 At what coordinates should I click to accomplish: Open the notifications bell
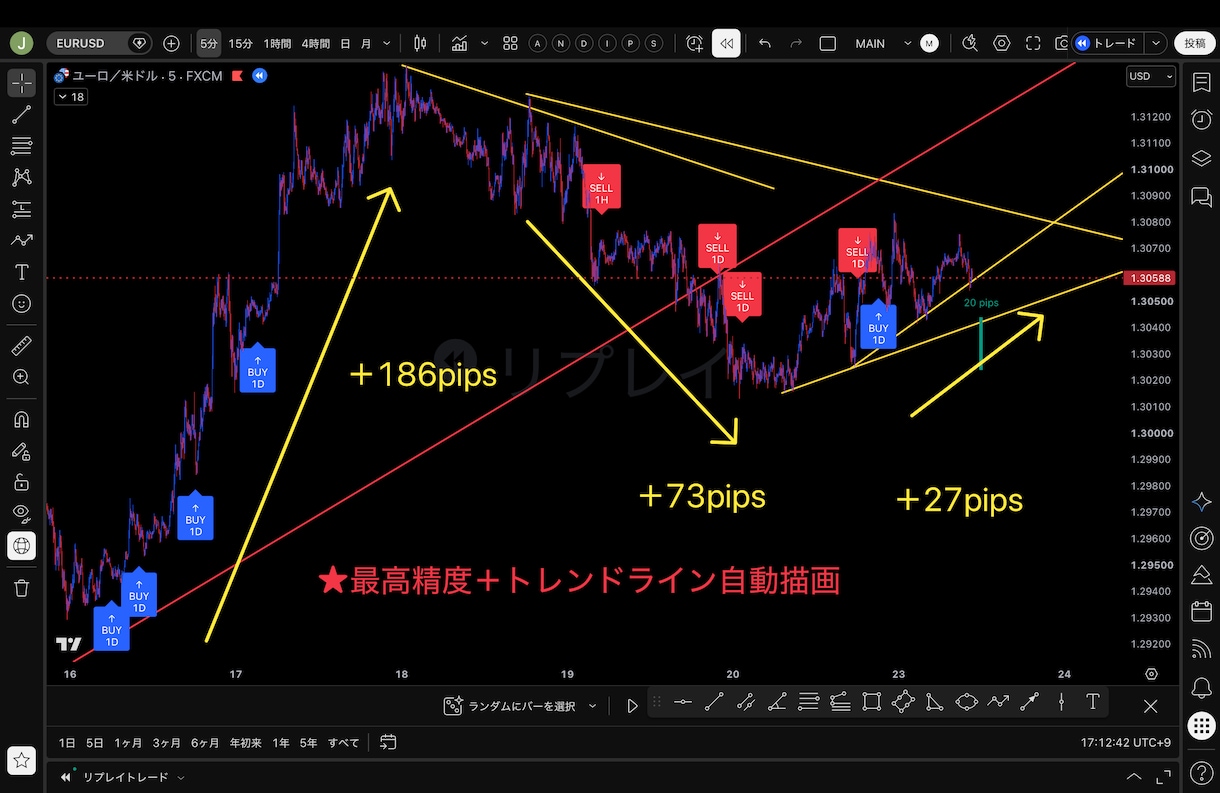1201,688
